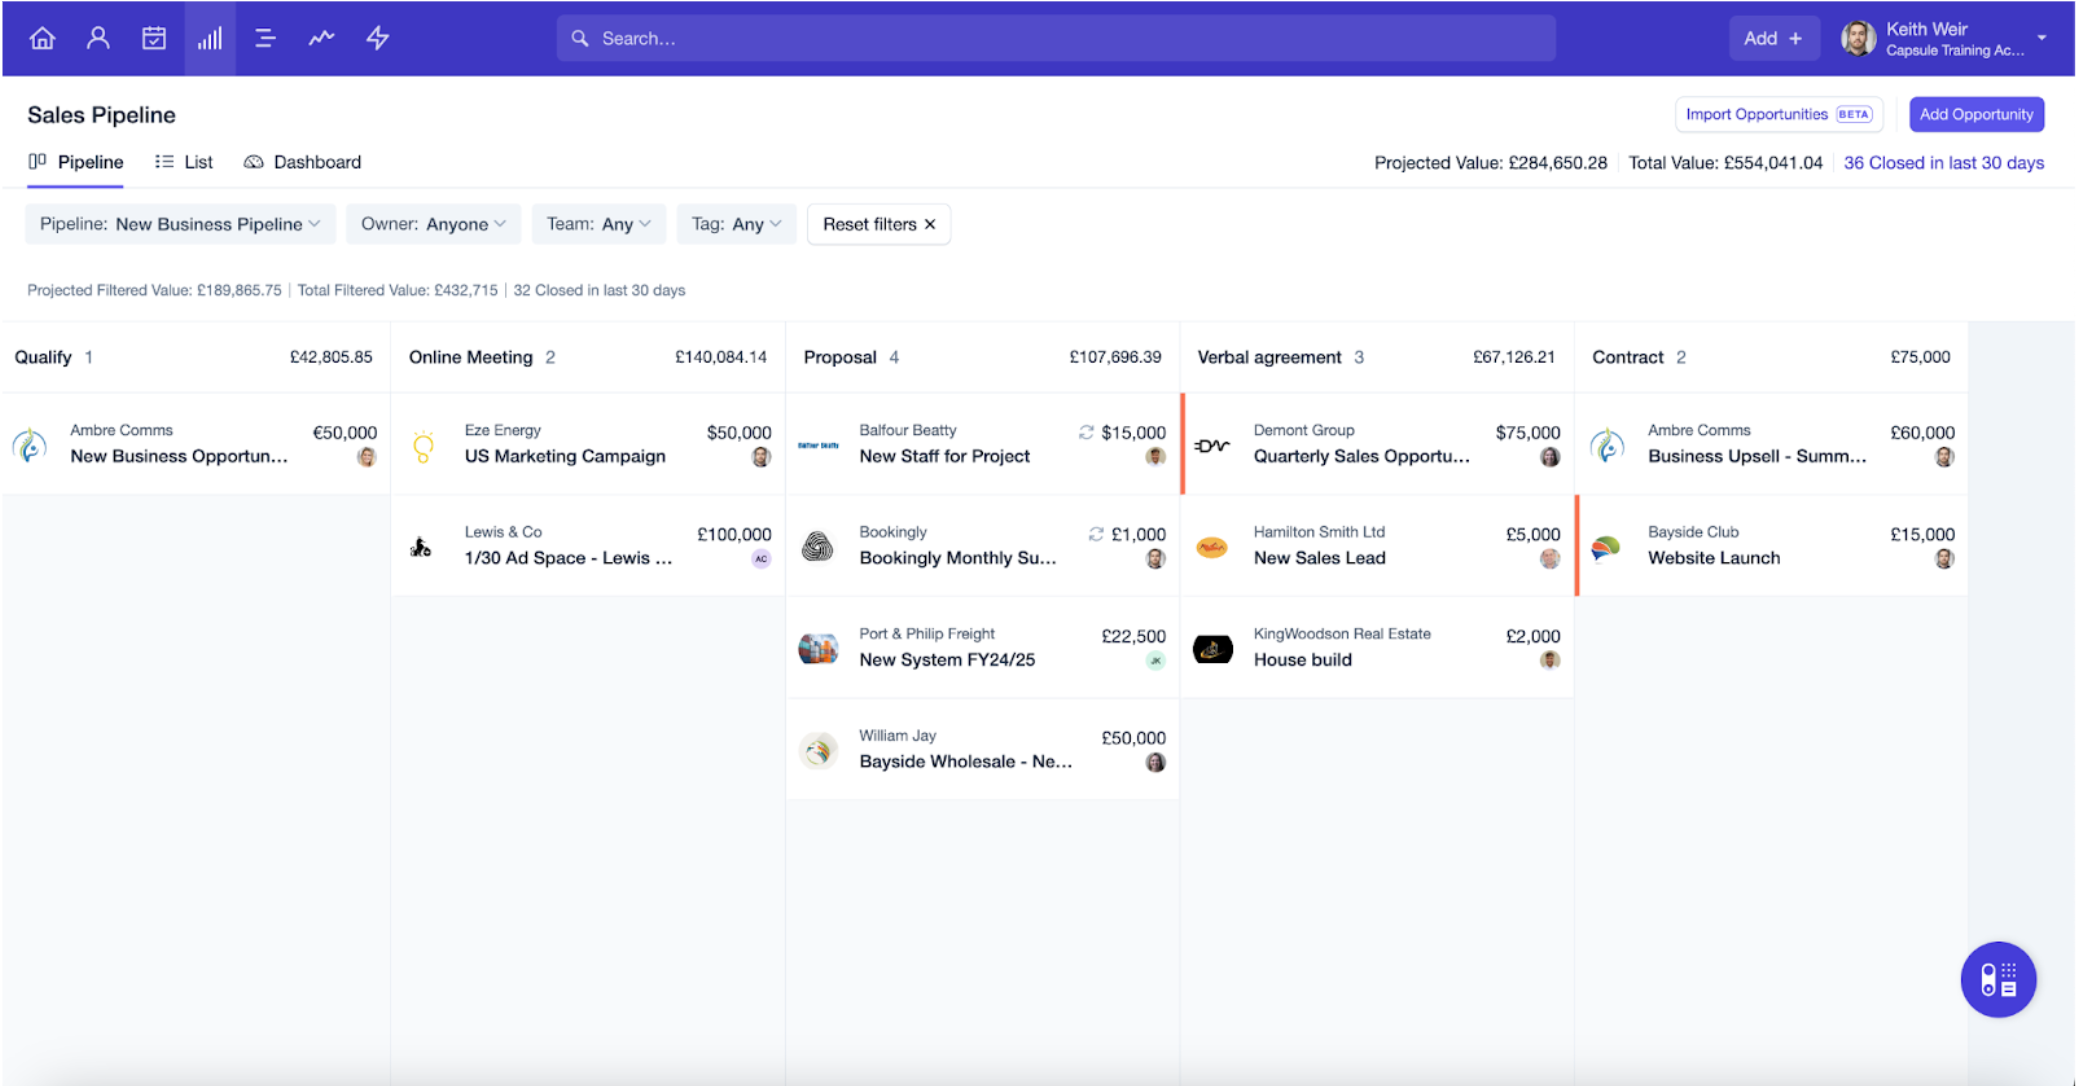Open 1/30 Ad Space - Lewis opportunity
The image size is (2076, 1086).
tap(588, 546)
